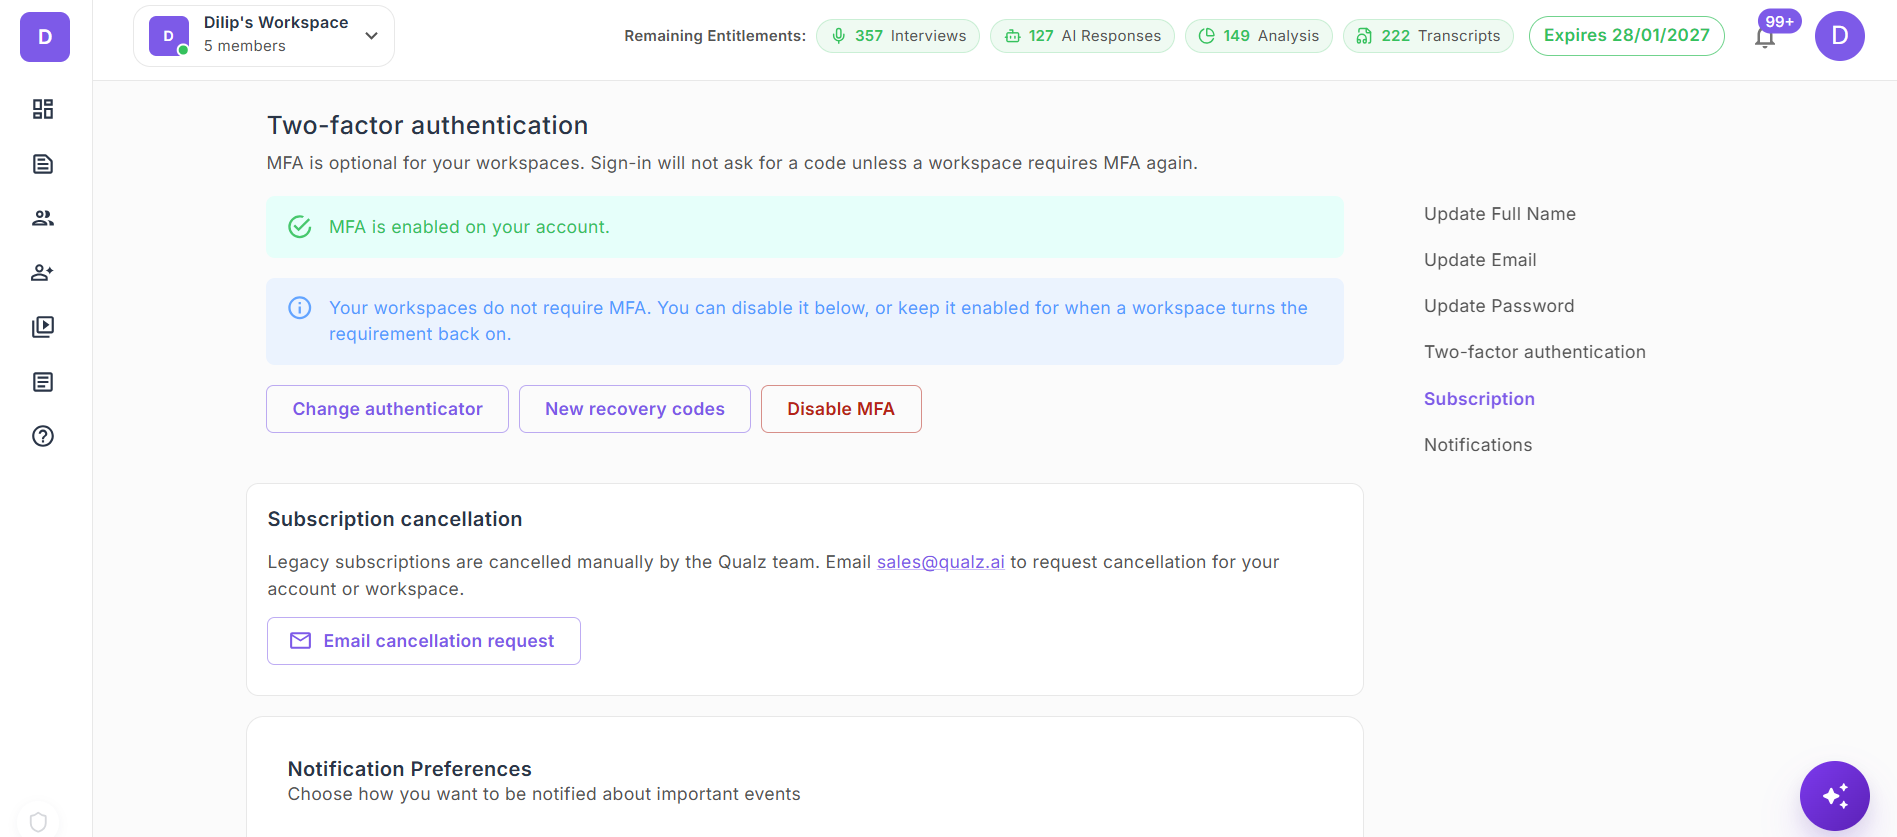Open the document page icon in sidebar

43,164
